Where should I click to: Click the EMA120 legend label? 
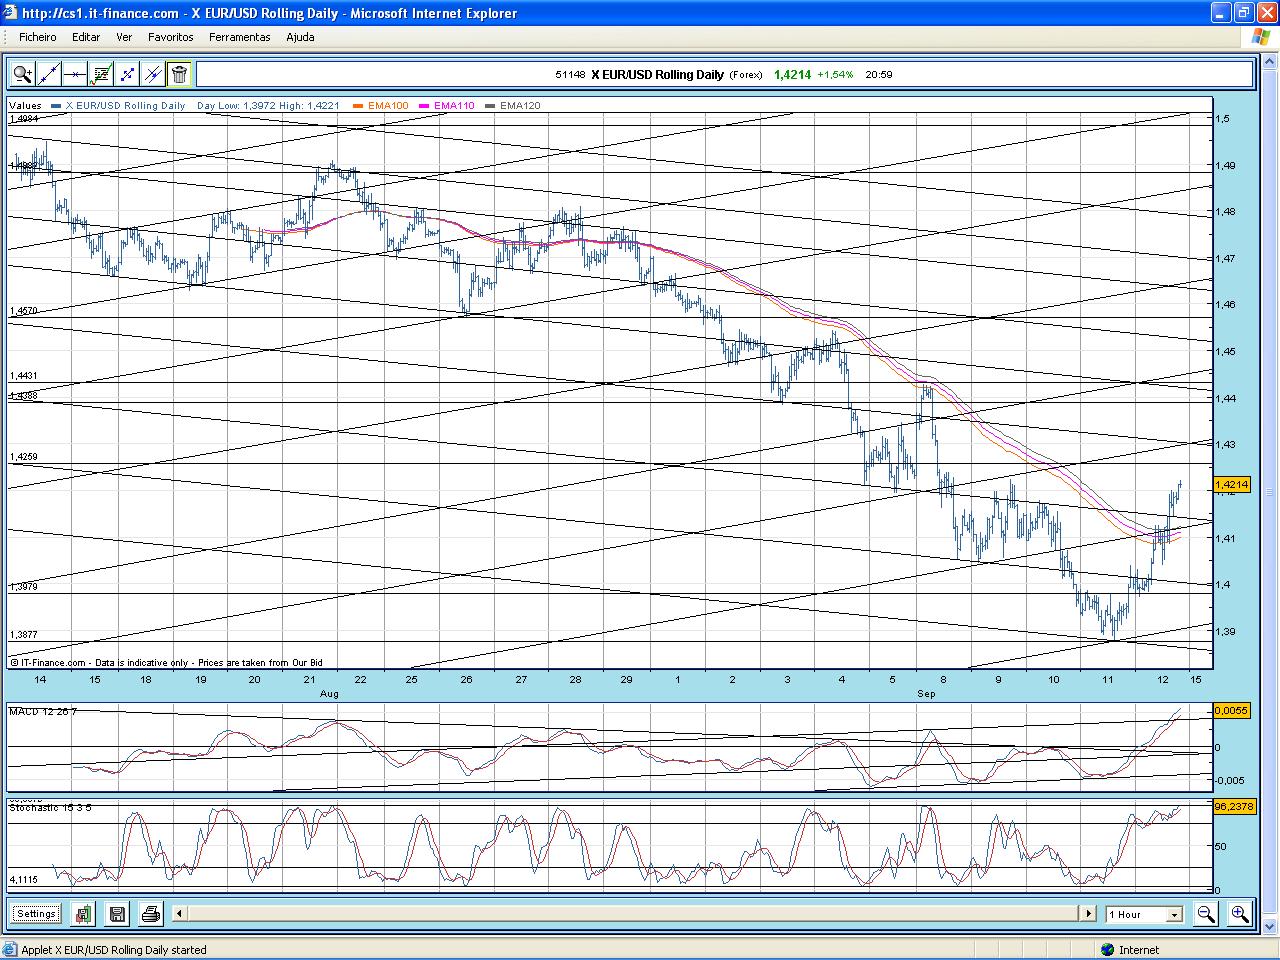click(520, 106)
